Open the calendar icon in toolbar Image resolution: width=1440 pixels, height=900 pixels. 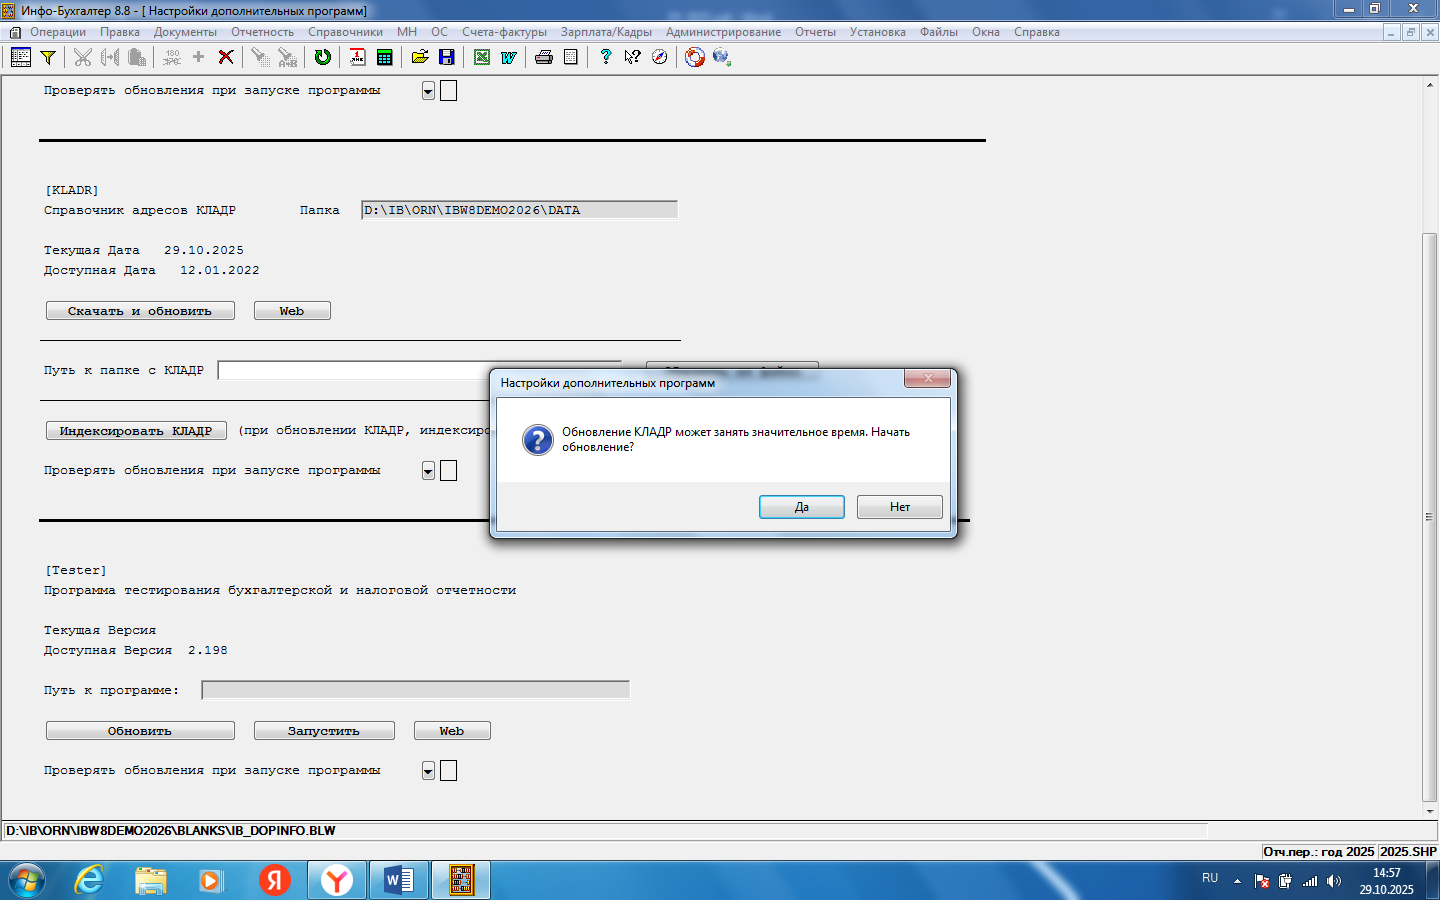357,57
